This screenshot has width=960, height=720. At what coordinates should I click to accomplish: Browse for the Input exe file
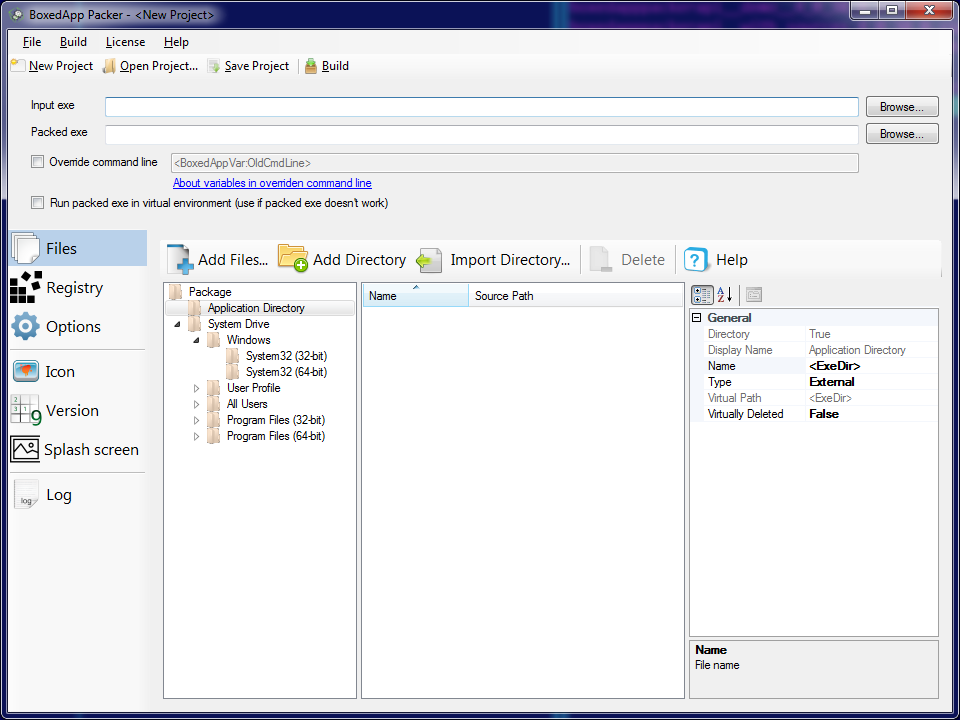click(901, 107)
